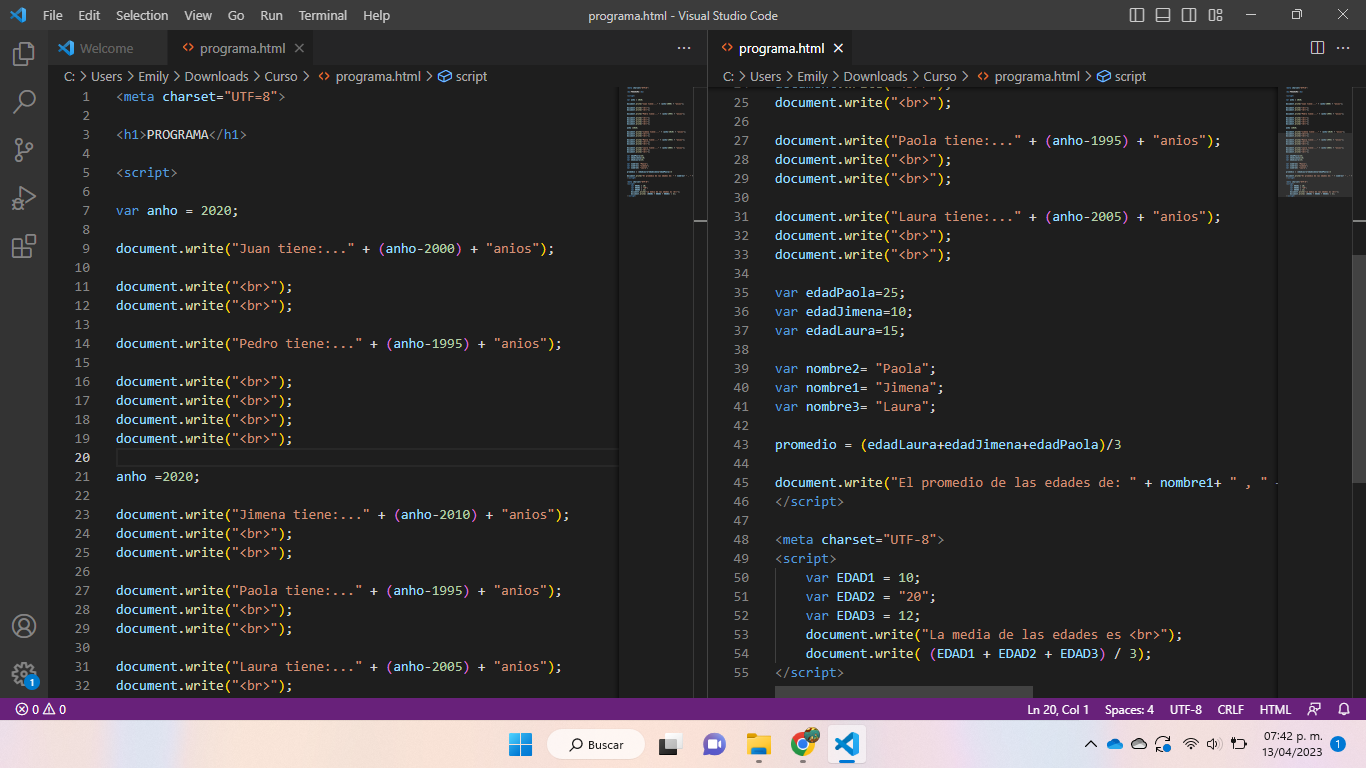Viewport: 1366px width, 768px height.
Task: Open File Explorer from the taskbar
Action: [759, 744]
